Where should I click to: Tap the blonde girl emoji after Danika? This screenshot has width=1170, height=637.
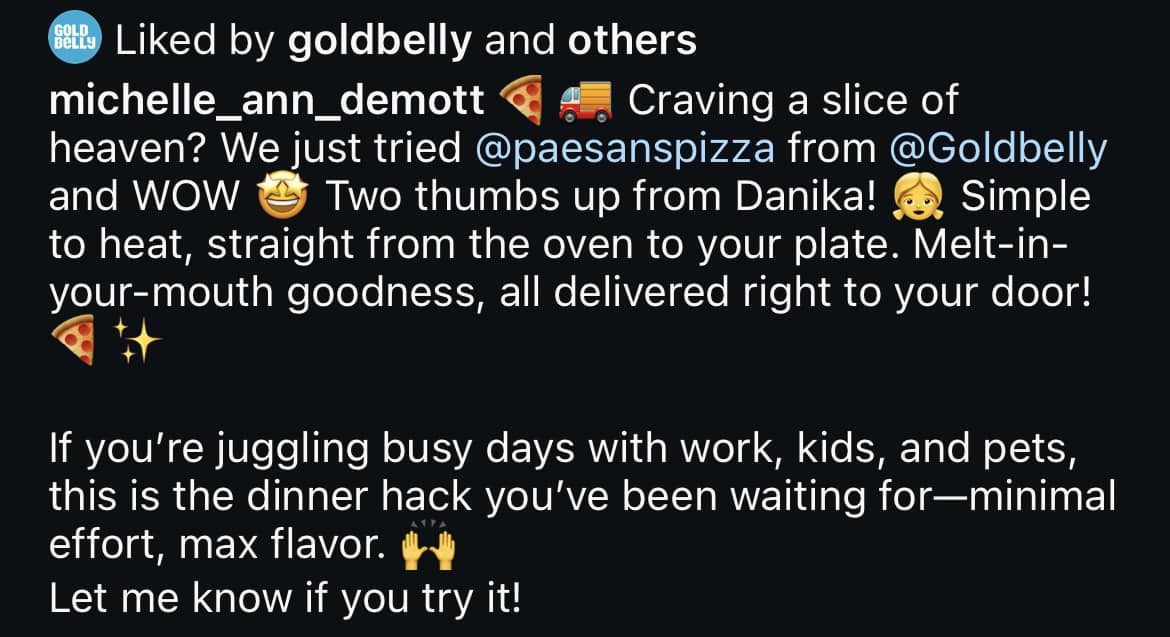point(918,197)
